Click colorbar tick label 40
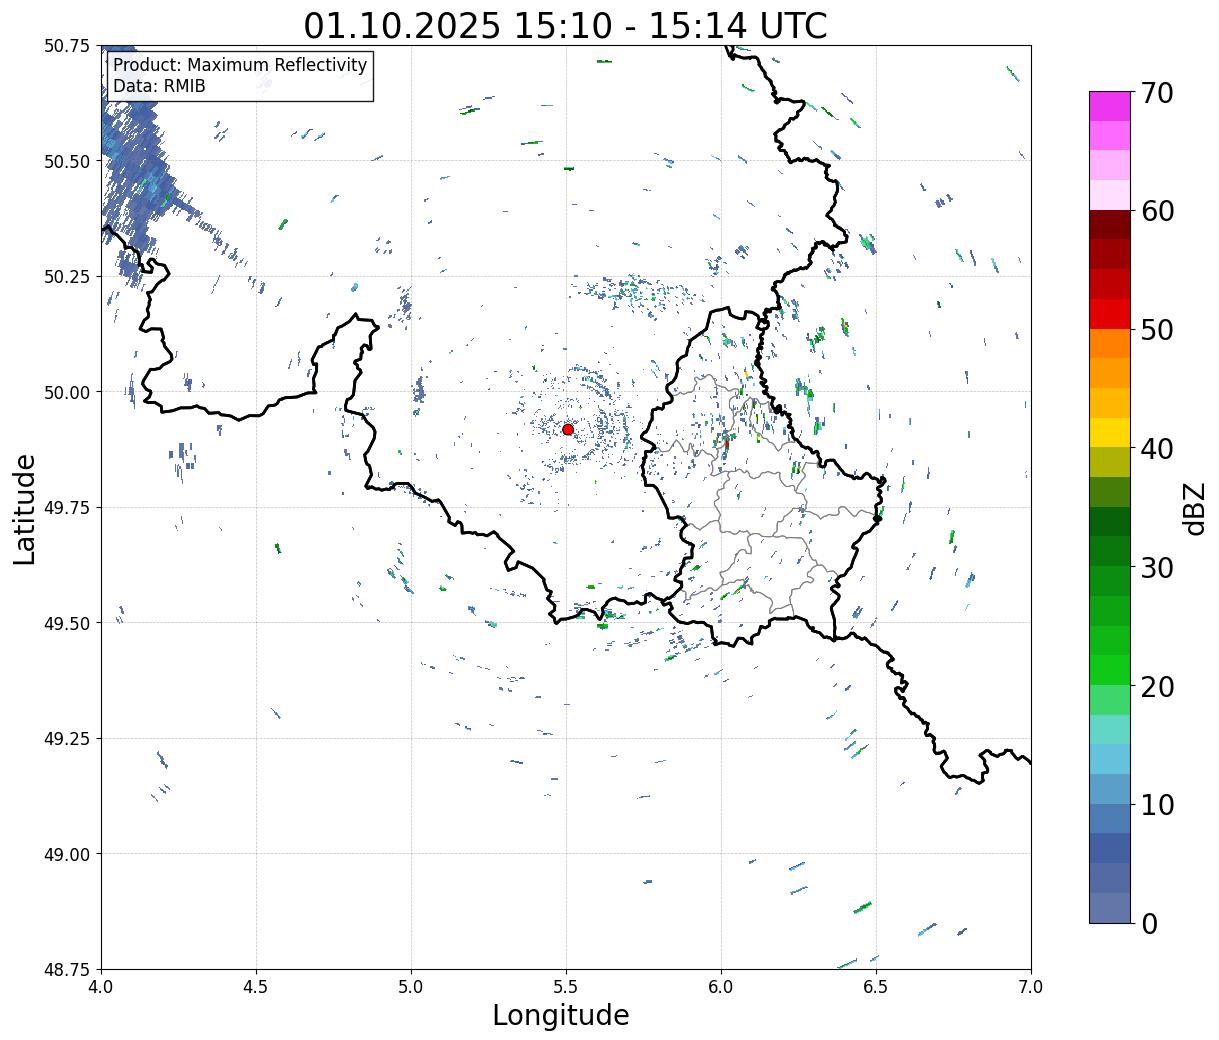Screen dimensions: 1219x1040 1157,449
